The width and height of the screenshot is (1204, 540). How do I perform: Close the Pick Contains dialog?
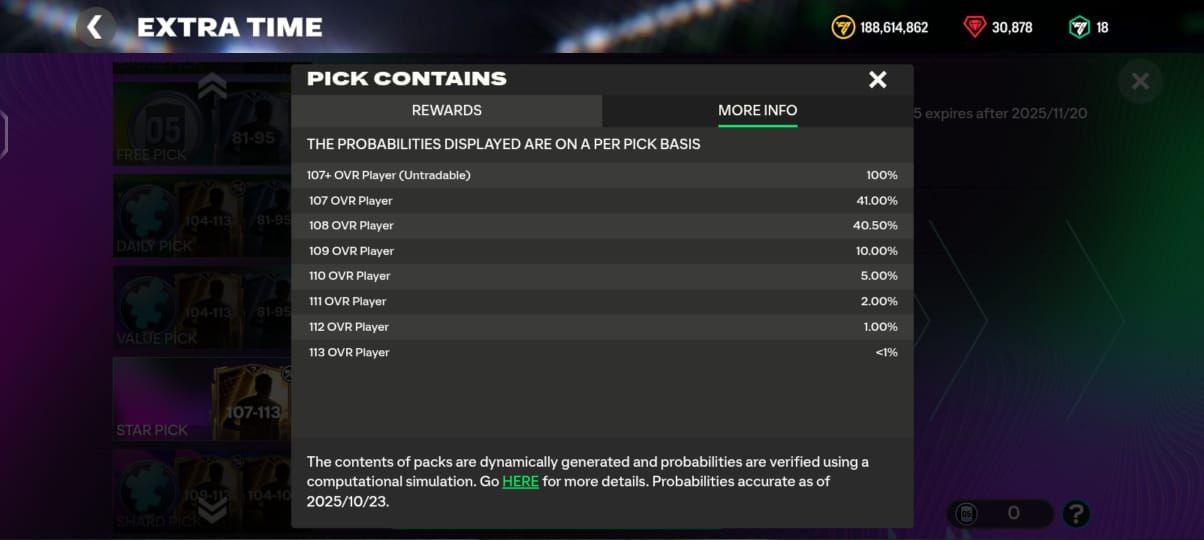coord(877,80)
